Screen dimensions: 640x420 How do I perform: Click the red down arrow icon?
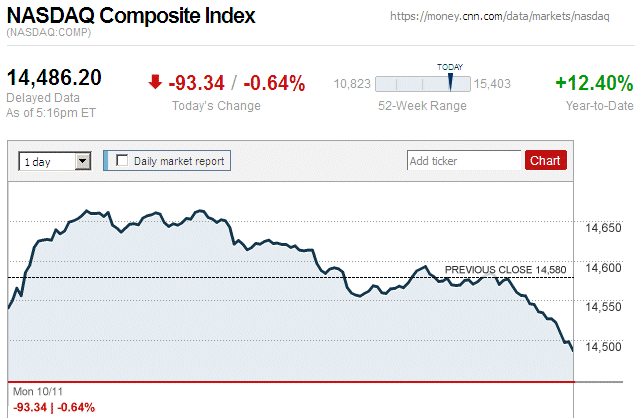(x=155, y=83)
